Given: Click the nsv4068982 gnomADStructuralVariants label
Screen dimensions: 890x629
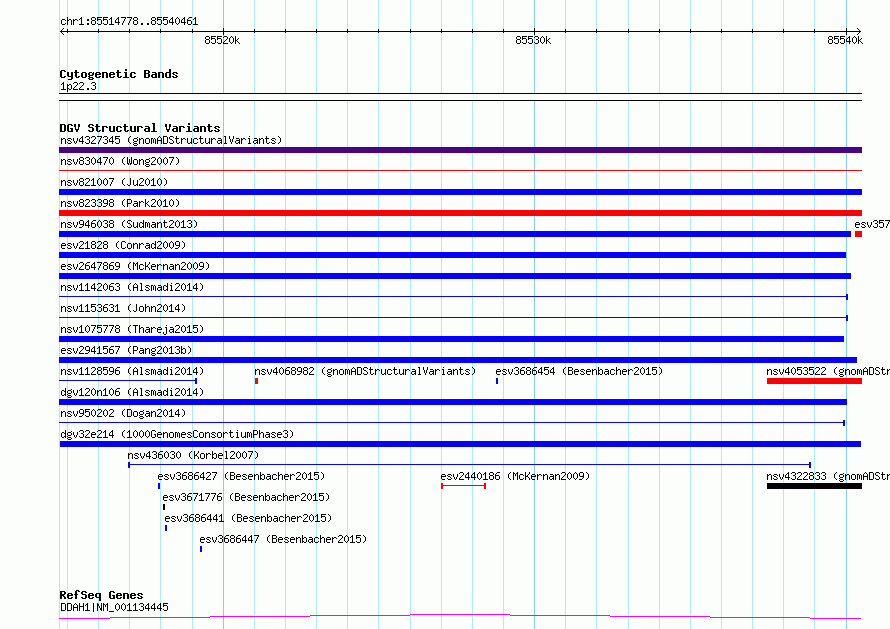Looking at the screenshot, I should (365, 371).
